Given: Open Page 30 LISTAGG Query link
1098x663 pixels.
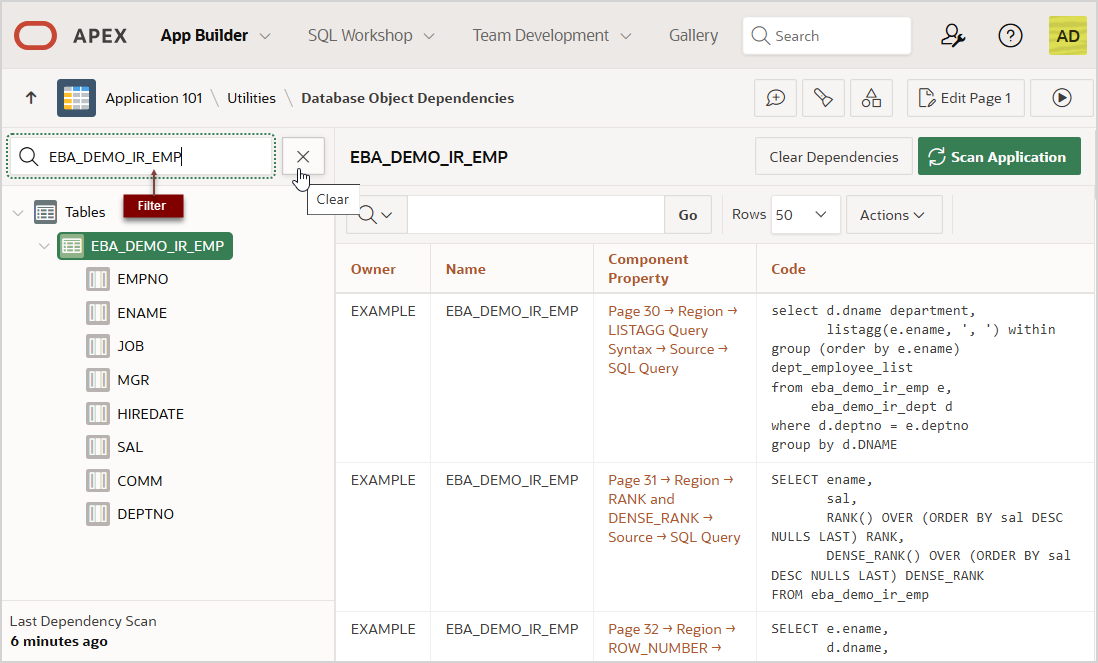Looking at the screenshot, I should point(672,340).
